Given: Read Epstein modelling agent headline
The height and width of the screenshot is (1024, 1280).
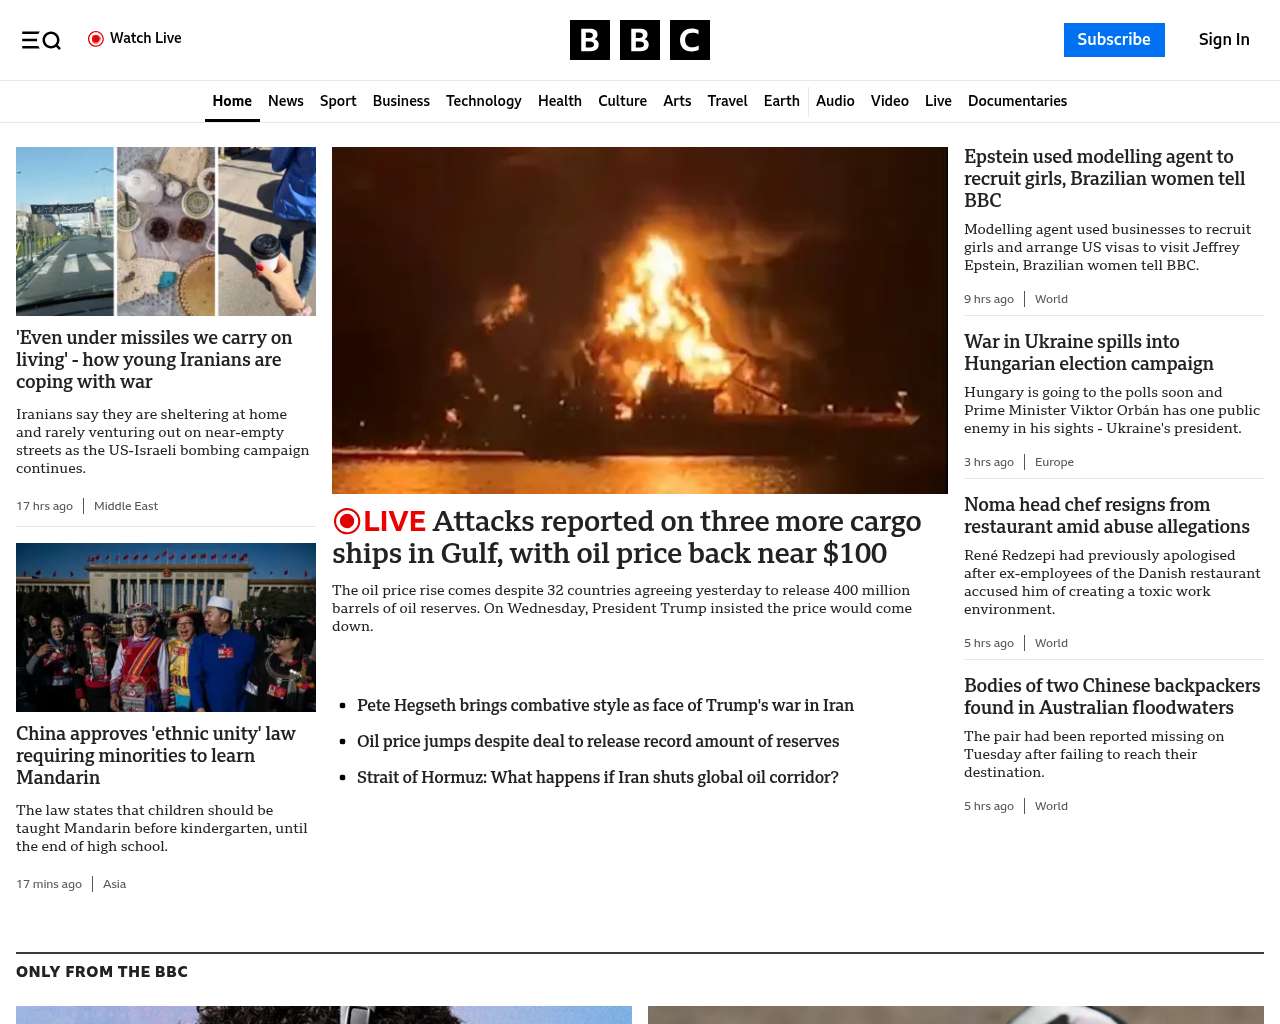Looking at the screenshot, I should (1105, 179).
